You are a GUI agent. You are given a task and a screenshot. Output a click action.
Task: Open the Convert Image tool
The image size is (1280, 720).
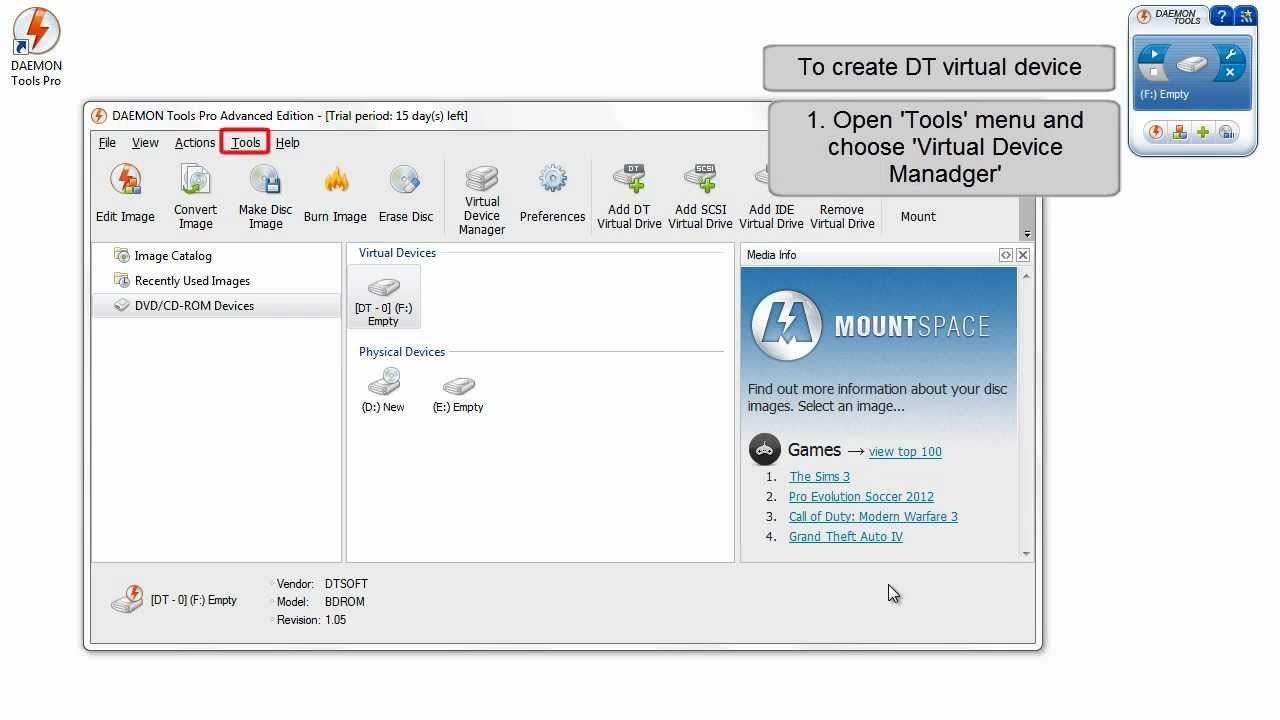[196, 197]
